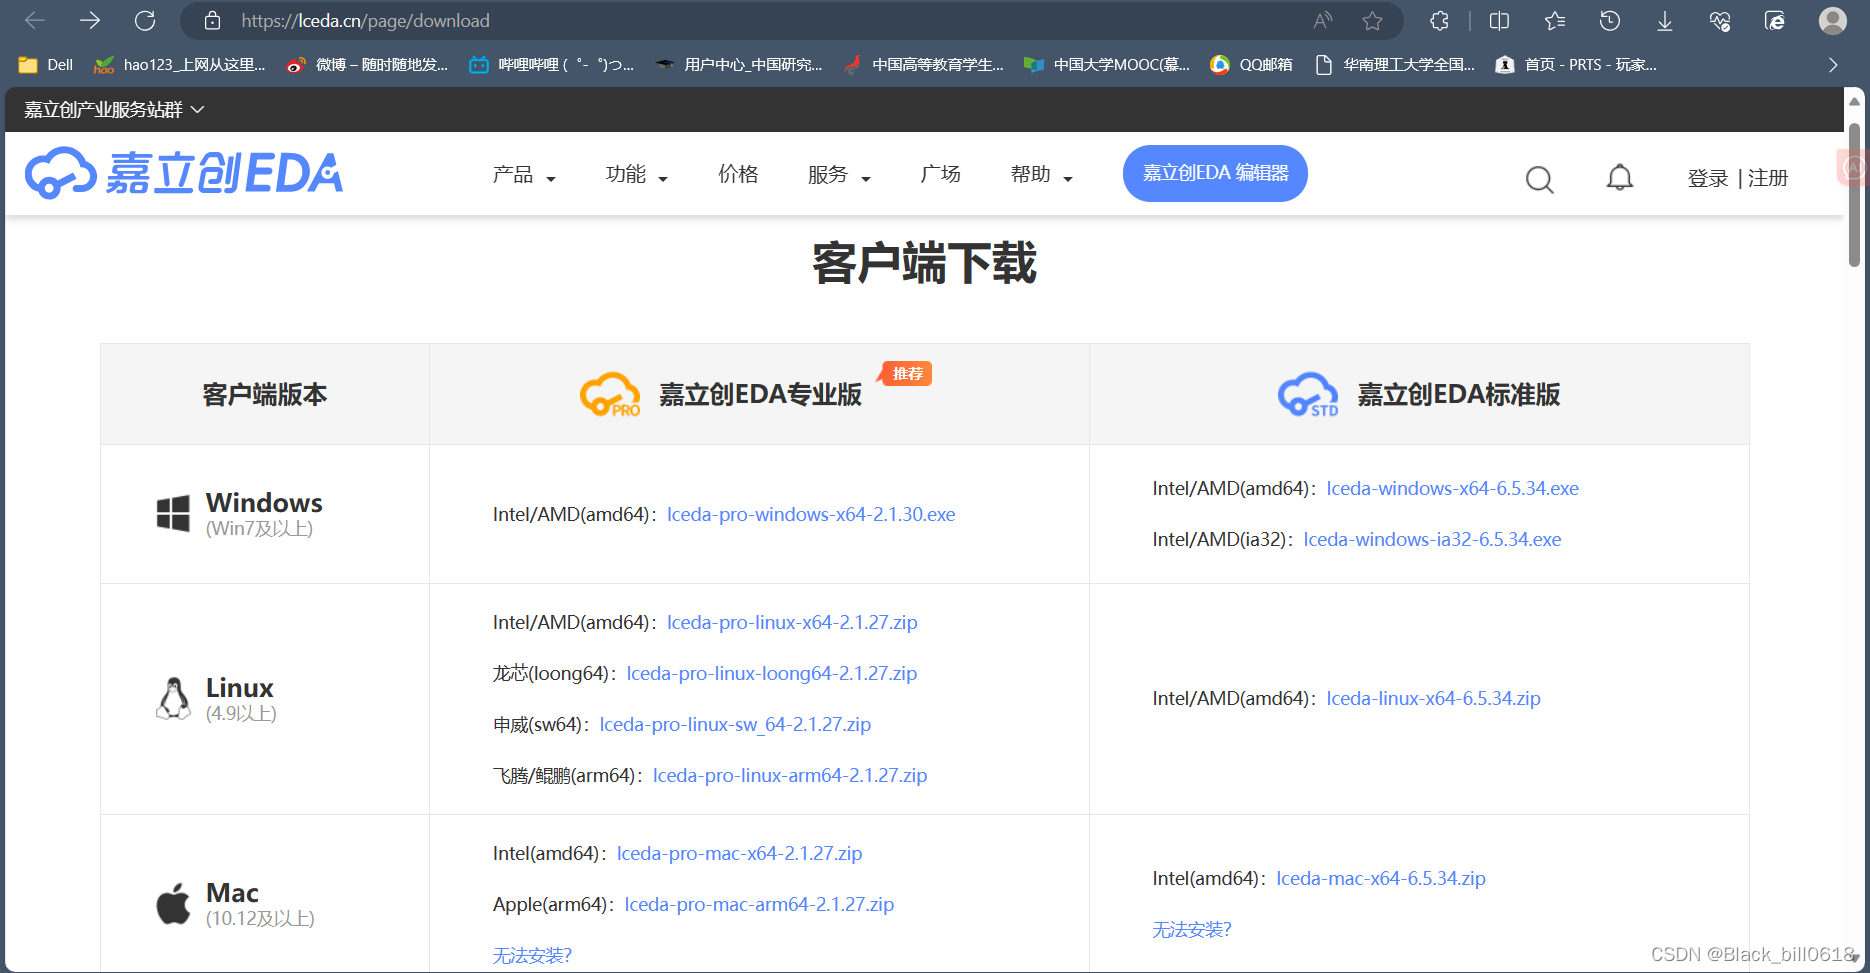Viewport: 1870px width, 973px height.
Task: Open the browser profile avatar
Action: coord(1832,20)
